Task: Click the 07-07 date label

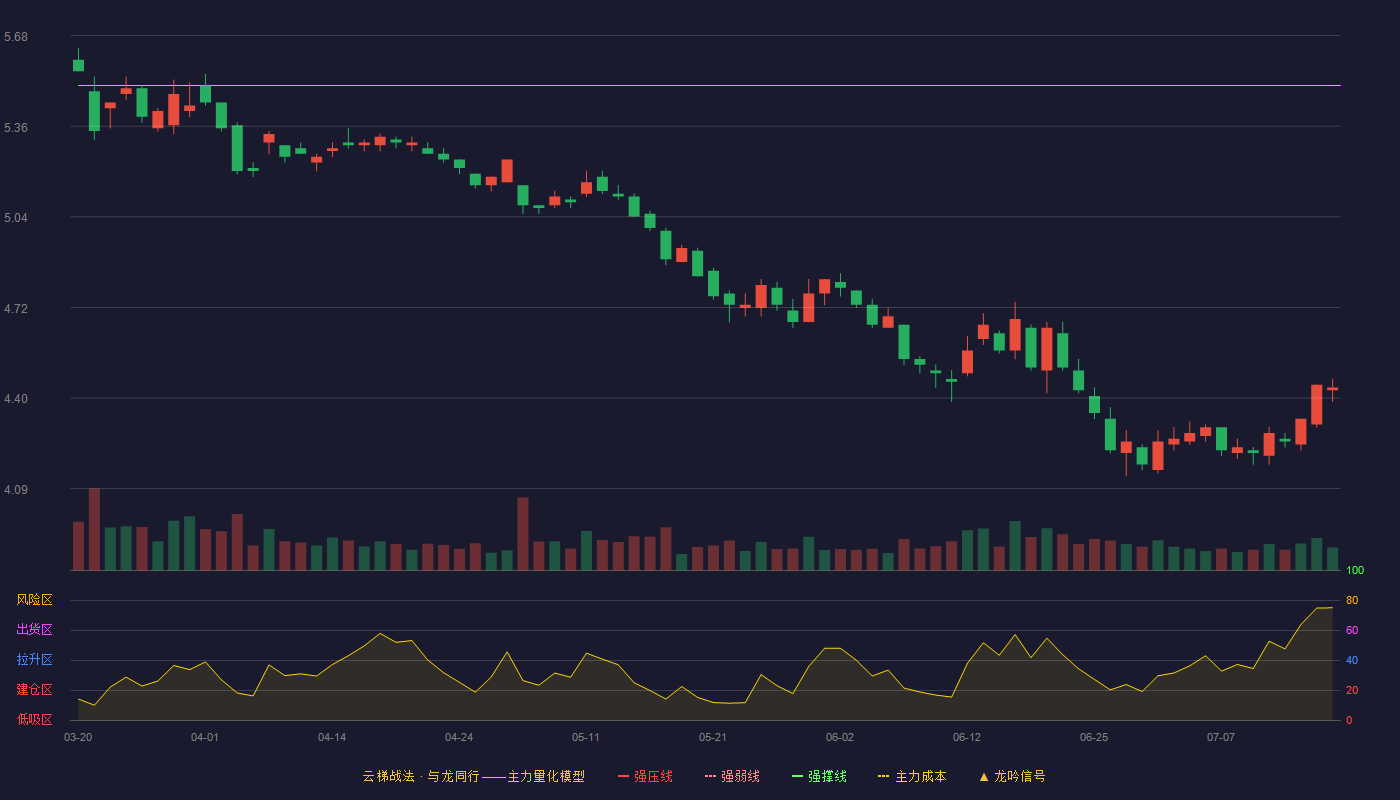Action: pyautogui.click(x=1221, y=737)
